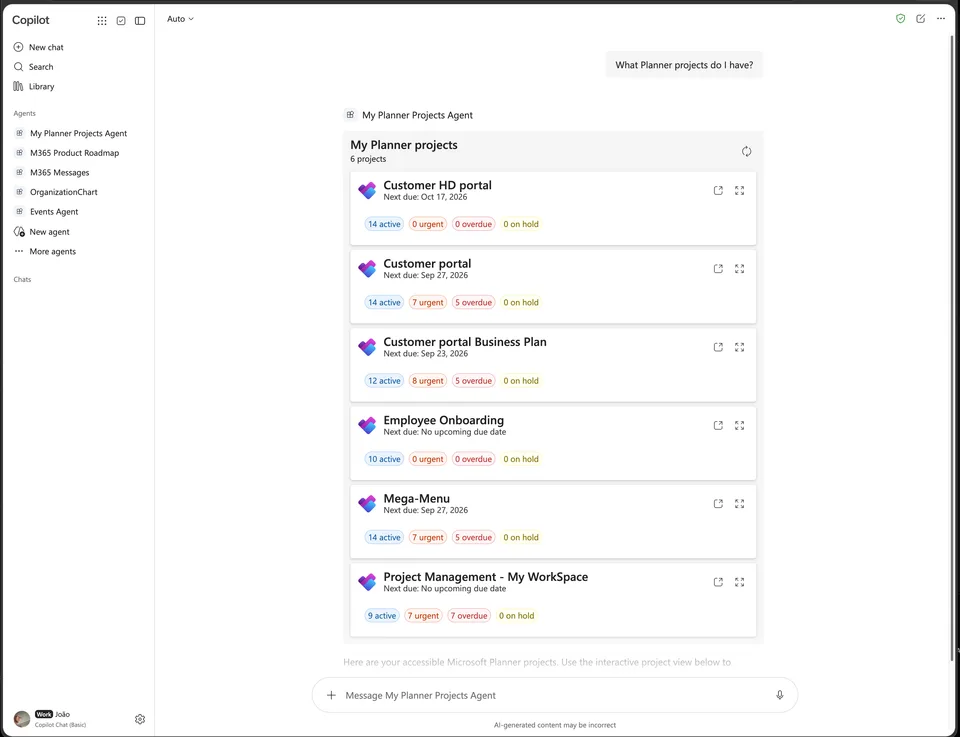Expand the Customer portal card fullscreen
This screenshot has width=960, height=737.
tap(740, 269)
